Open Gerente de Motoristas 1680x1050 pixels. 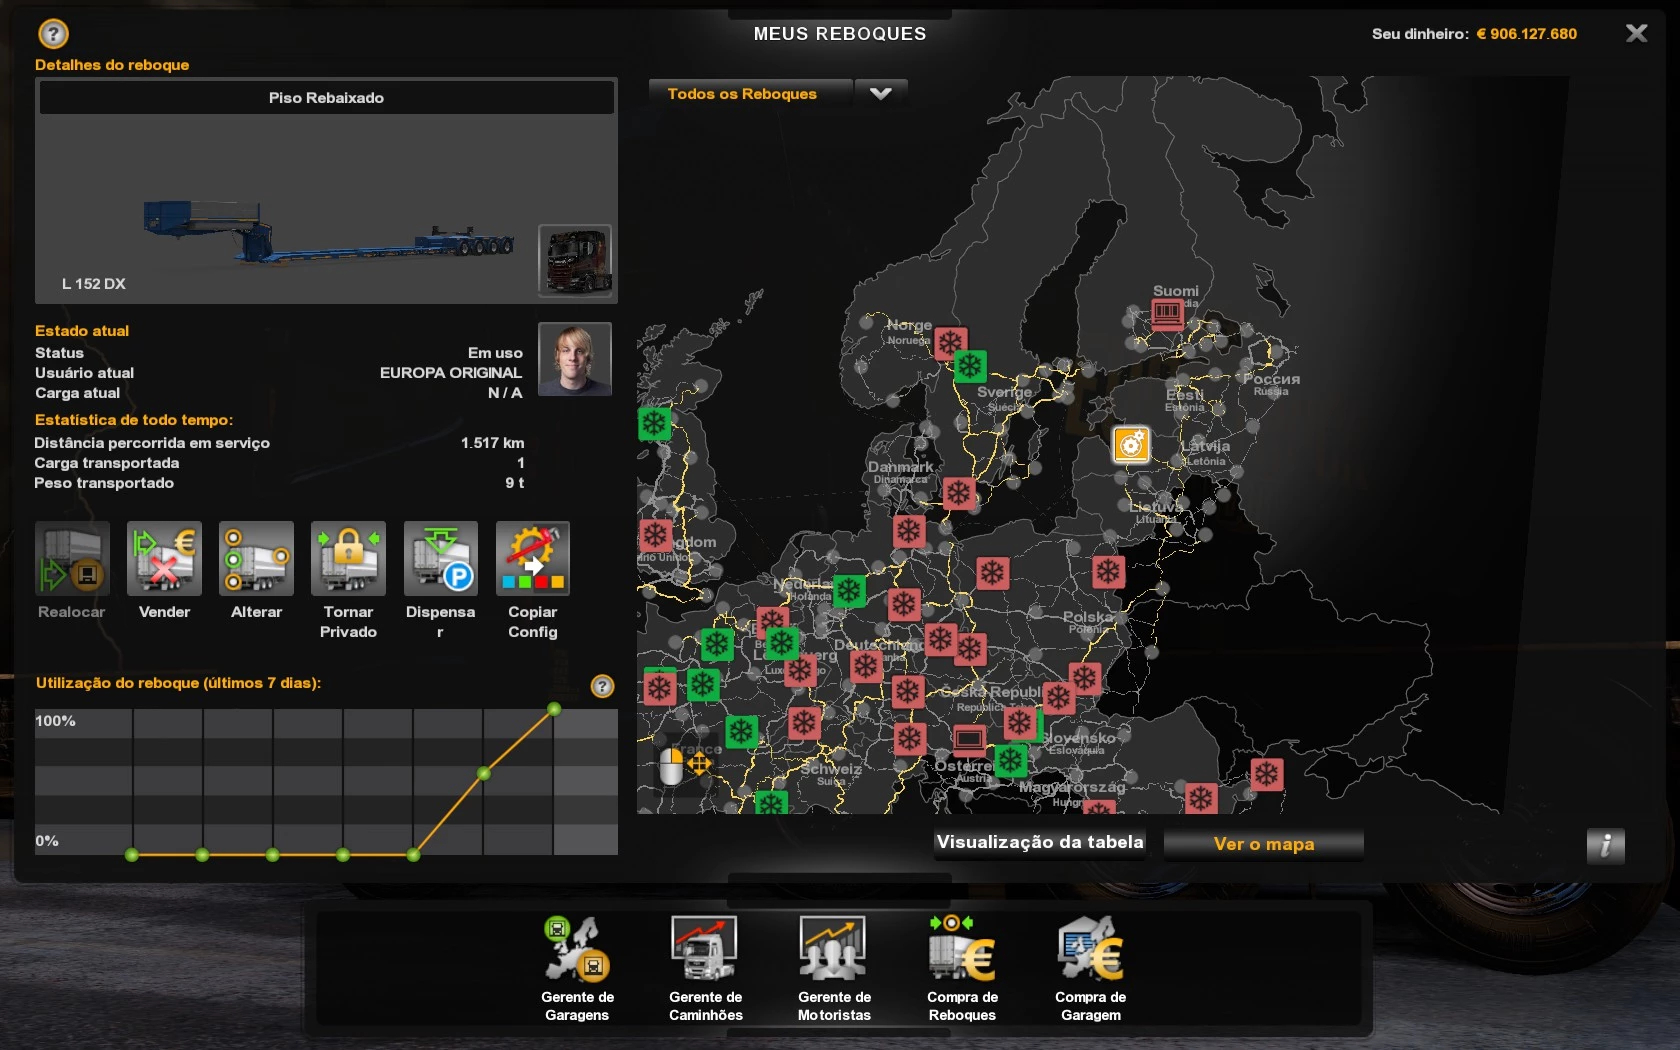pyautogui.click(x=833, y=950)
